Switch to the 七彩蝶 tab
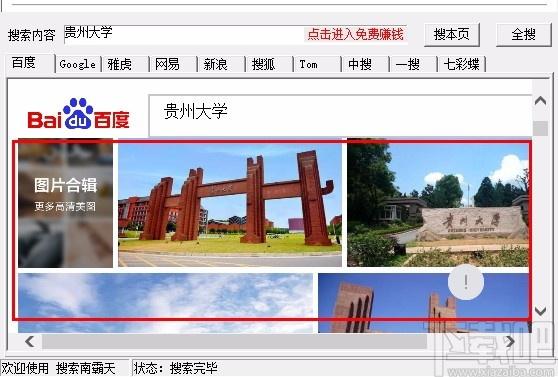 point(462,64)
